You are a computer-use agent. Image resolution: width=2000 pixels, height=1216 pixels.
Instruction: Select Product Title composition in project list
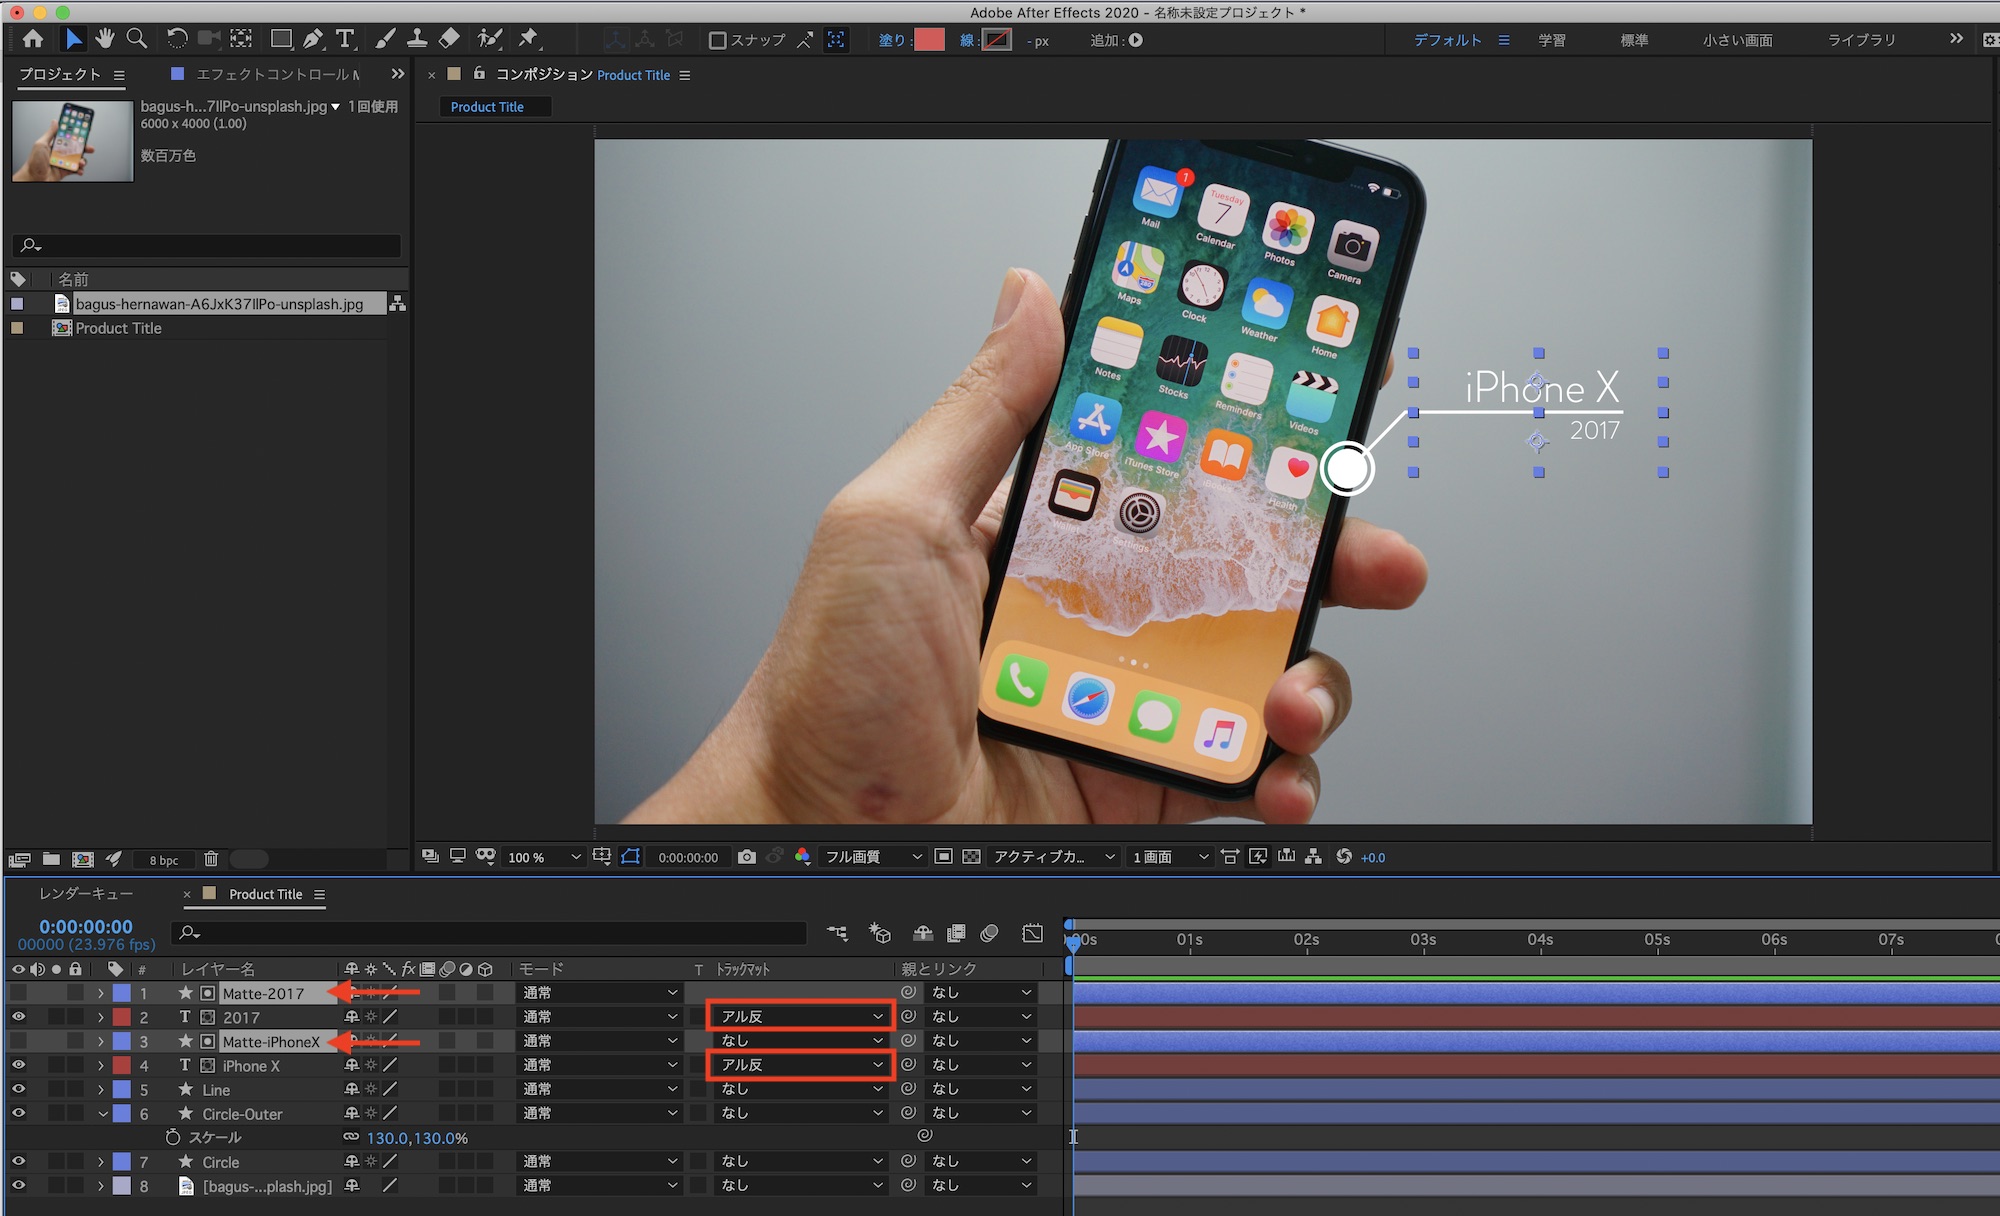click(x=118, y=328)
